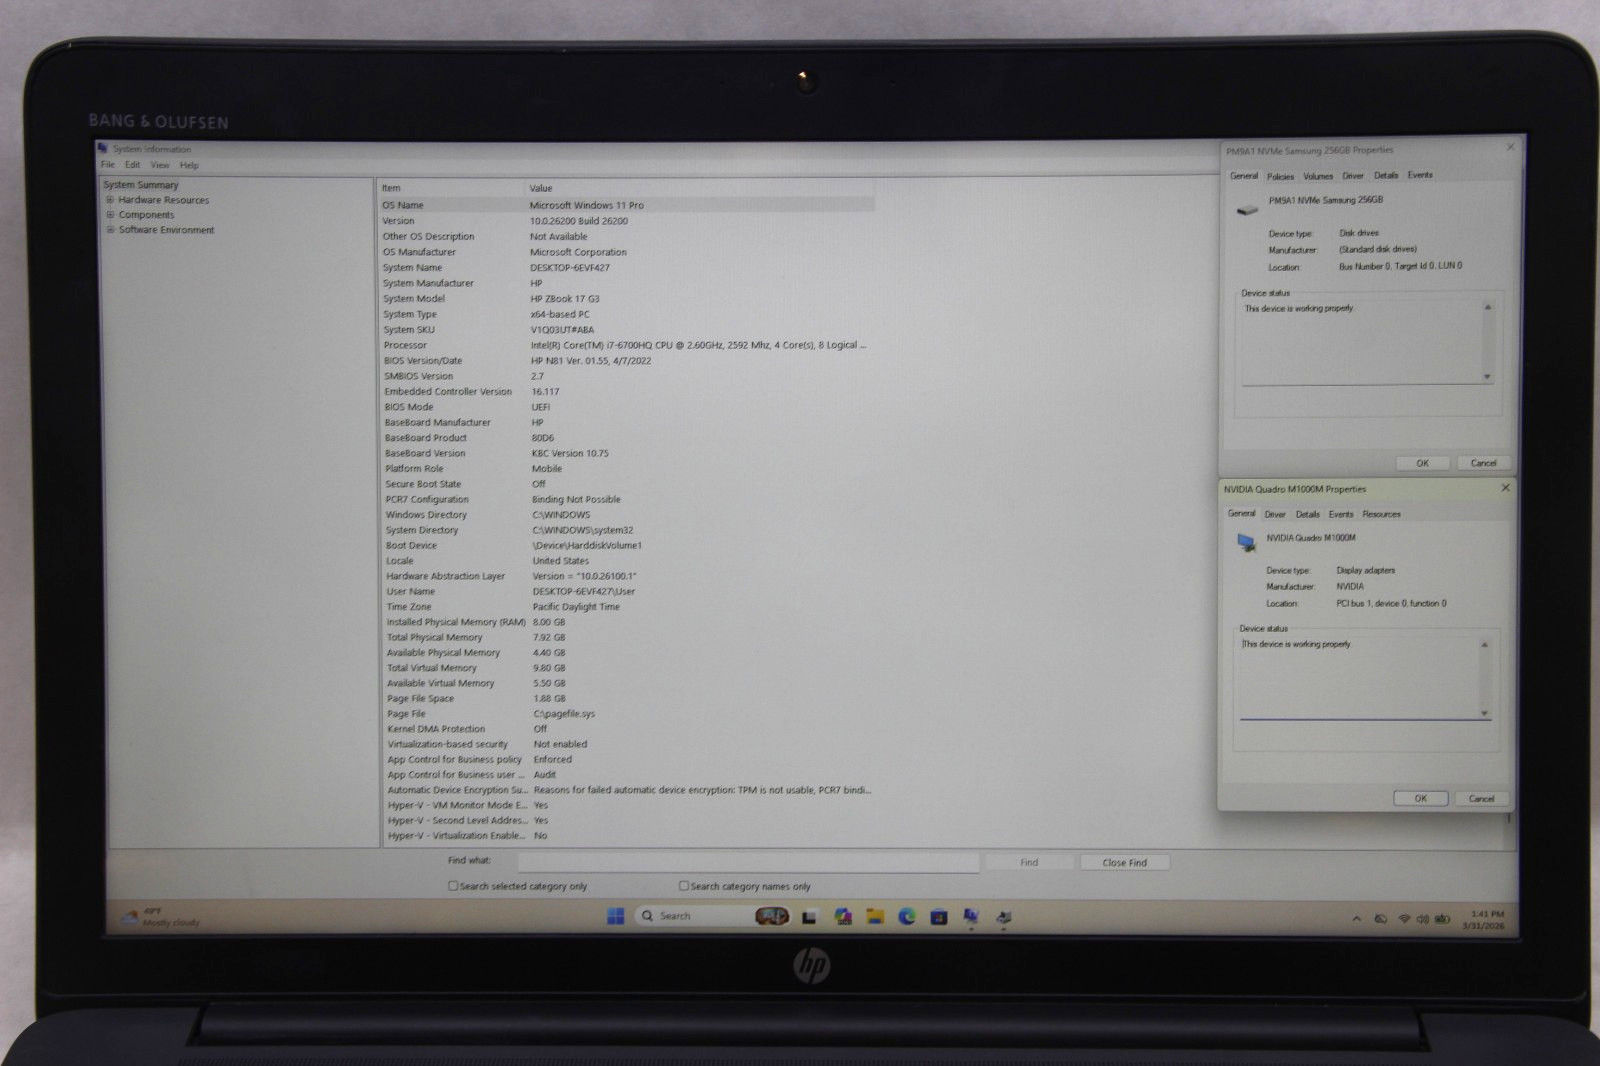Screen dimensions: 1600x1066
Task: Launch the Copilot app from the taskbar
Action: [x=843, y=916]
